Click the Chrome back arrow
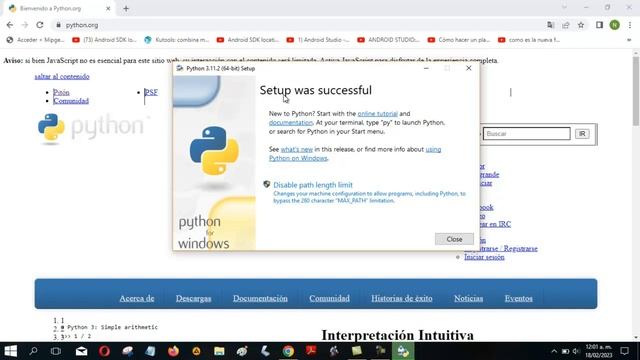Viewport: 640px width, 360px height. tap(10, 25)
